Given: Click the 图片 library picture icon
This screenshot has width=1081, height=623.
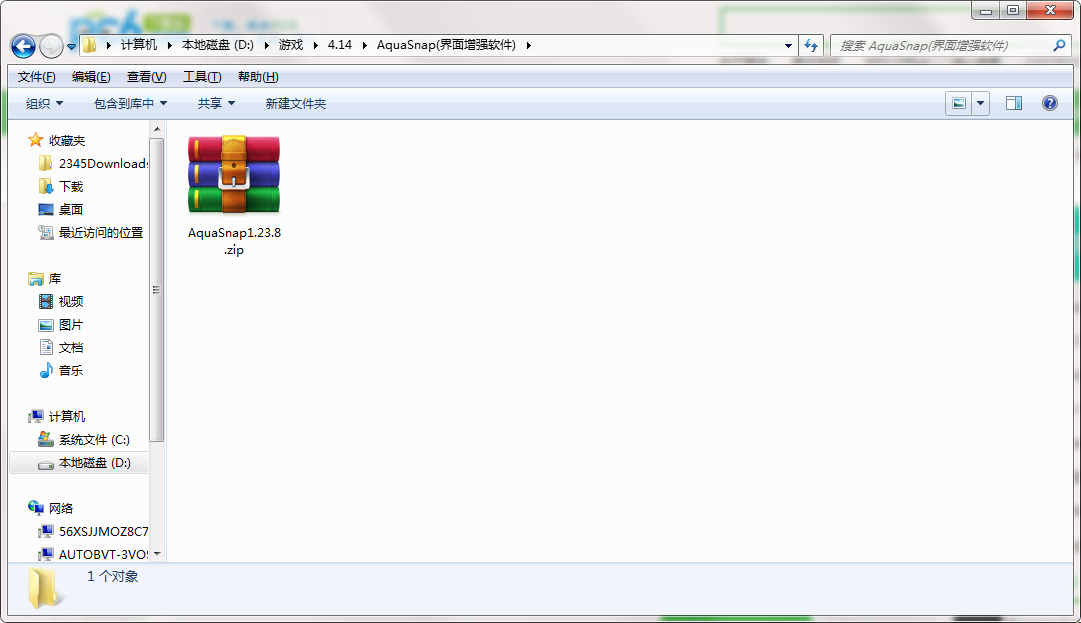Looking at the screenshot, I should coord(46,325).
